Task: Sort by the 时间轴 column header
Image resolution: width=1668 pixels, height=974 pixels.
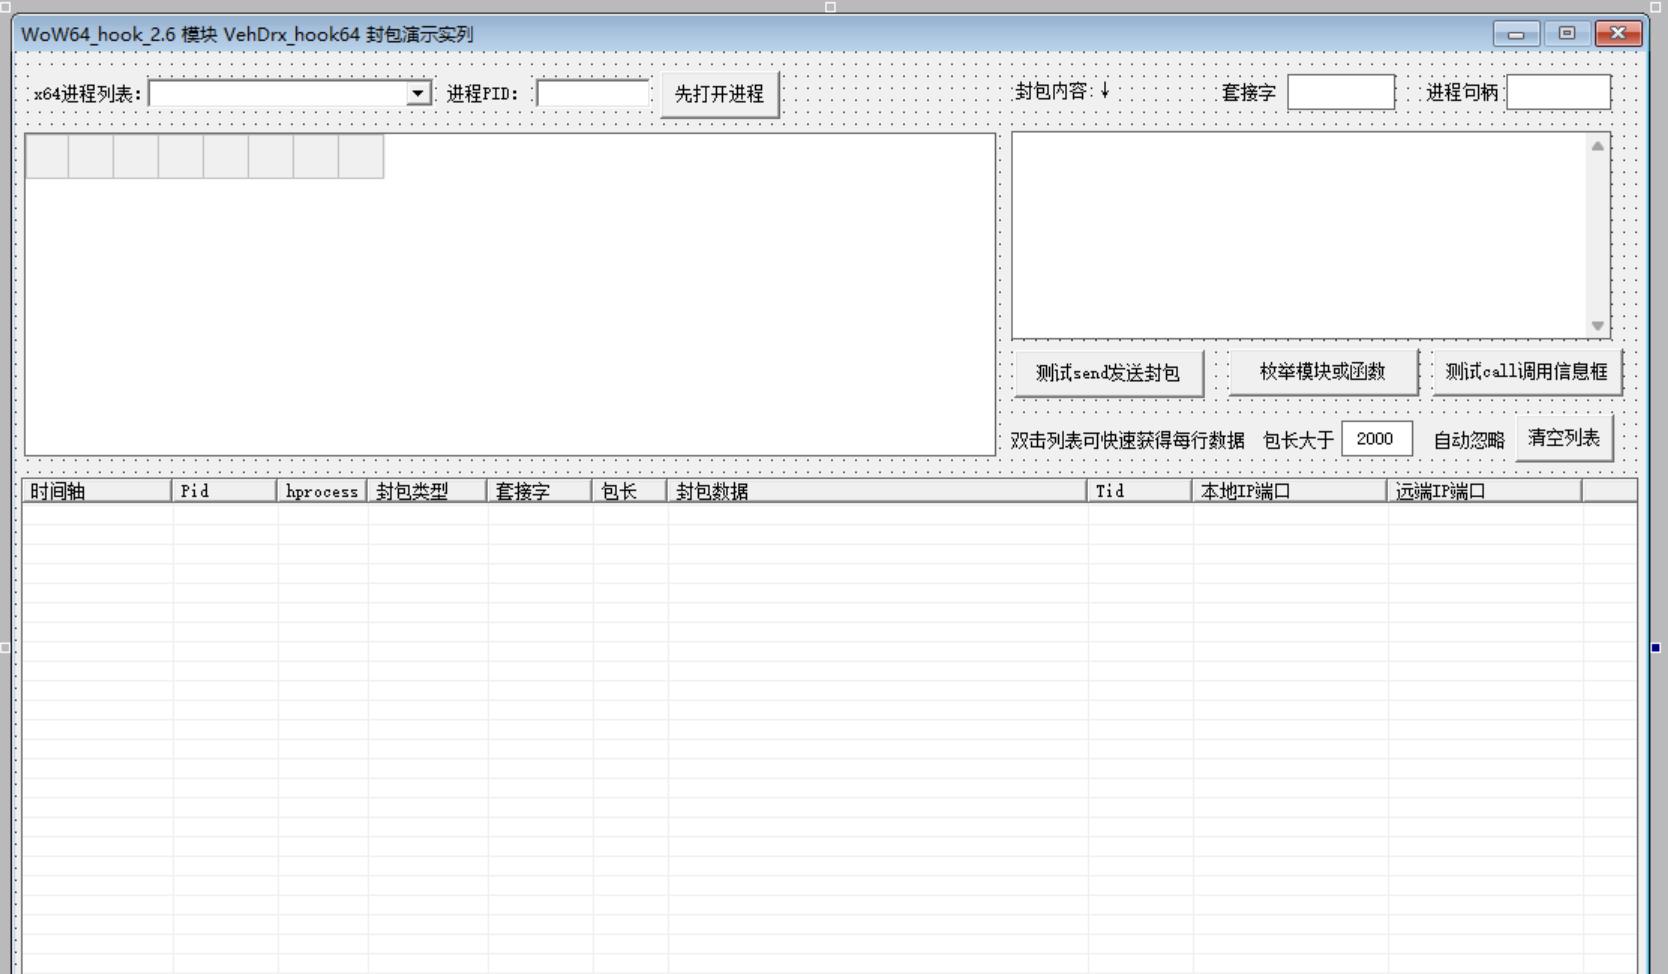Action: point(96,491)
